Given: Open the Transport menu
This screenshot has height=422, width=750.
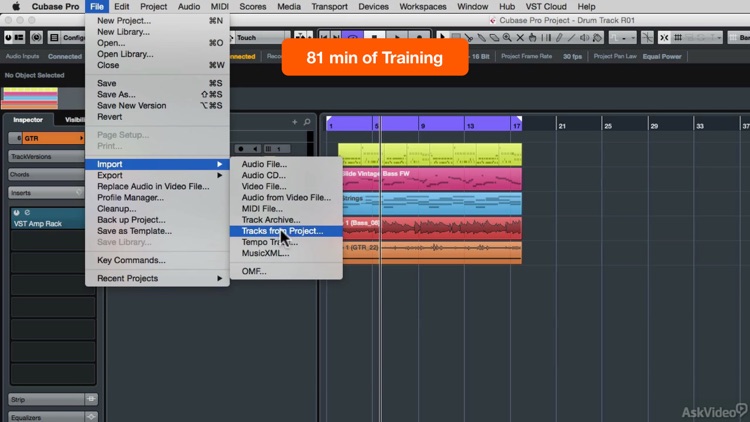Looking at the screenshot, I should (x=330, y=6).
